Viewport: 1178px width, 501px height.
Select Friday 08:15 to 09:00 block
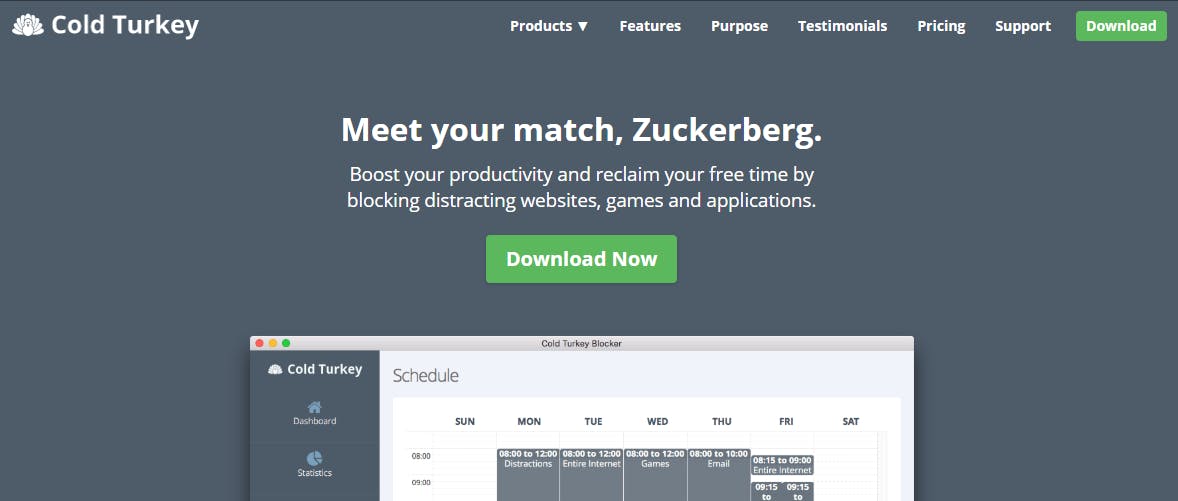click(x=782, y=465)
